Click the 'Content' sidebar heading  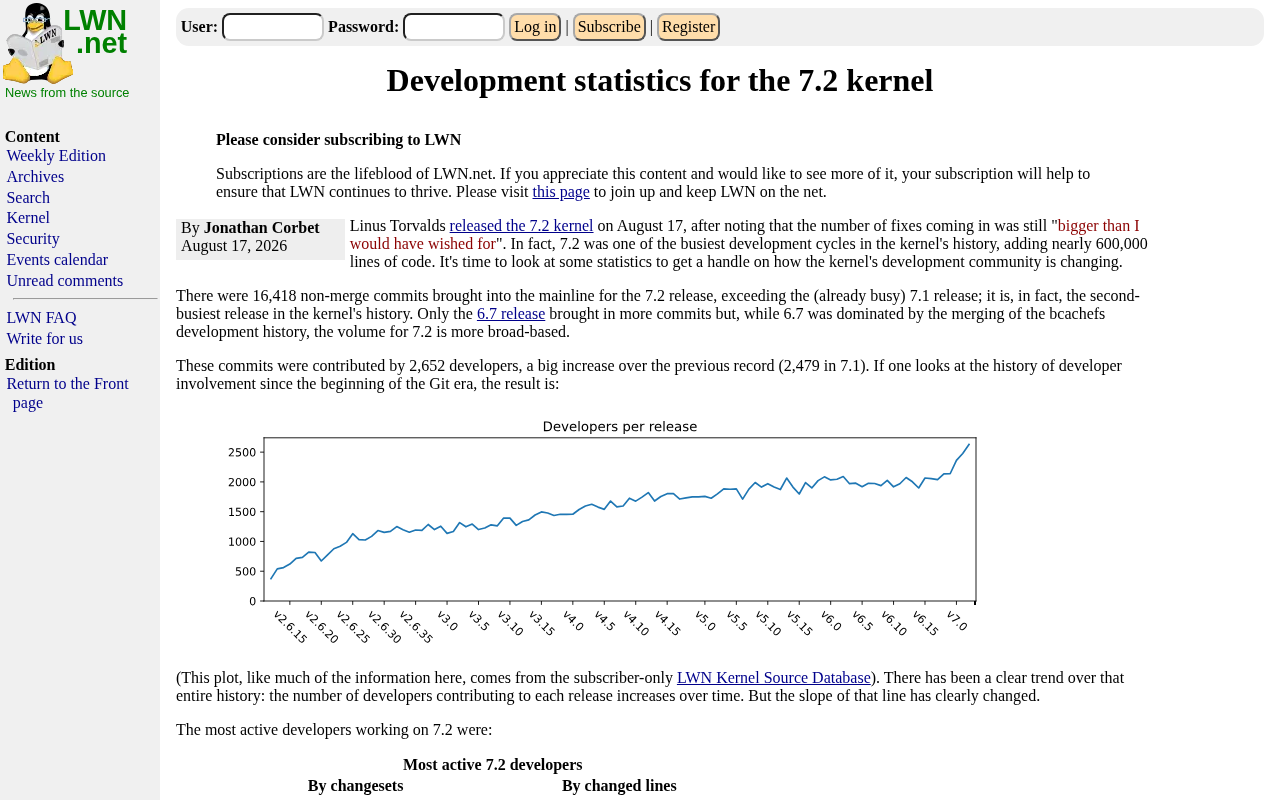coord(32,137)
